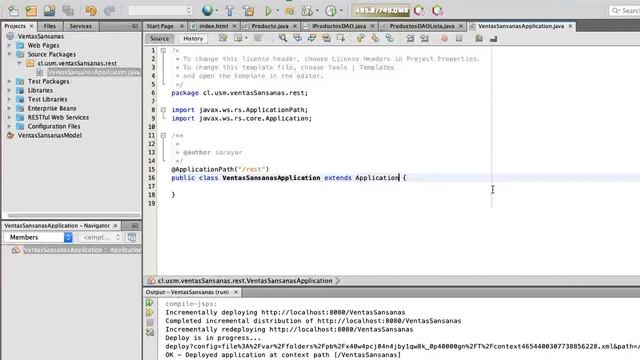Click the Stop square icon in Output panel
Screen dimensions: 640x360
click(150, 322)
